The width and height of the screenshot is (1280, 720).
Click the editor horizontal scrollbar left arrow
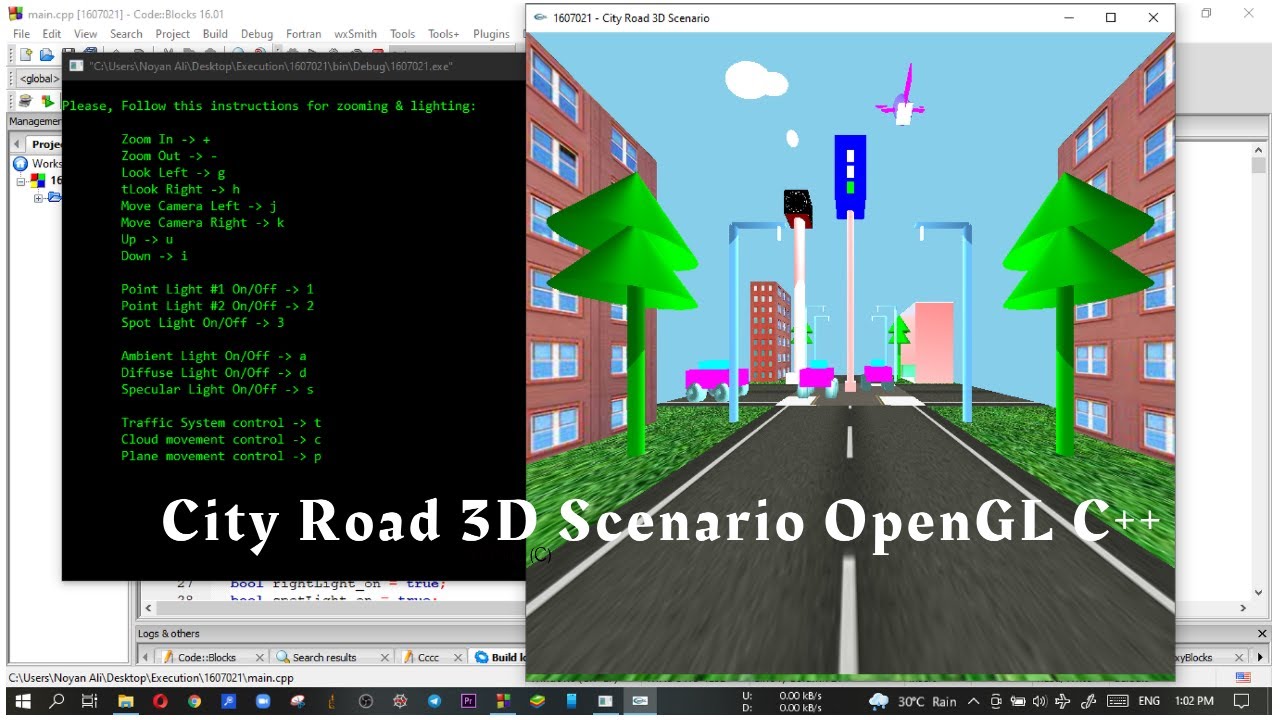point(149,607)
